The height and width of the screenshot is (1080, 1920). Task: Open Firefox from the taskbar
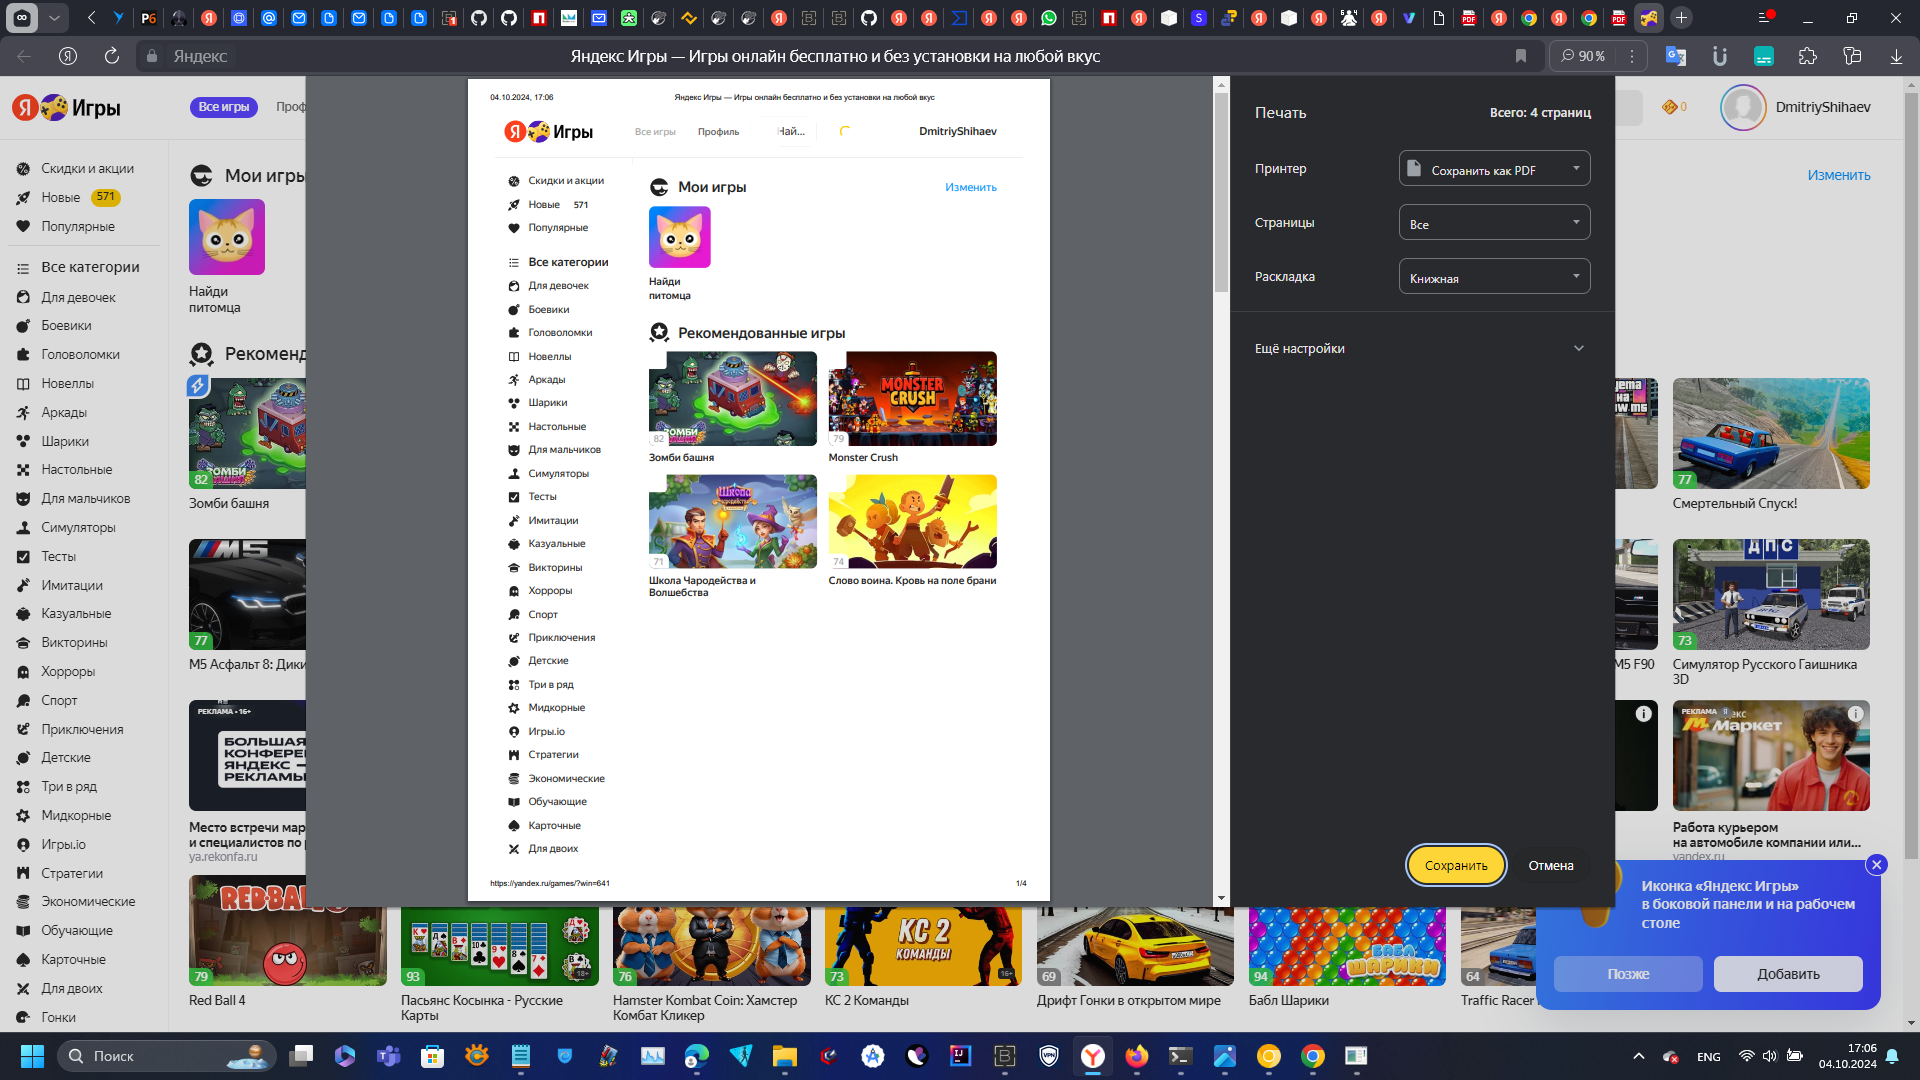click(1136, 1056)
